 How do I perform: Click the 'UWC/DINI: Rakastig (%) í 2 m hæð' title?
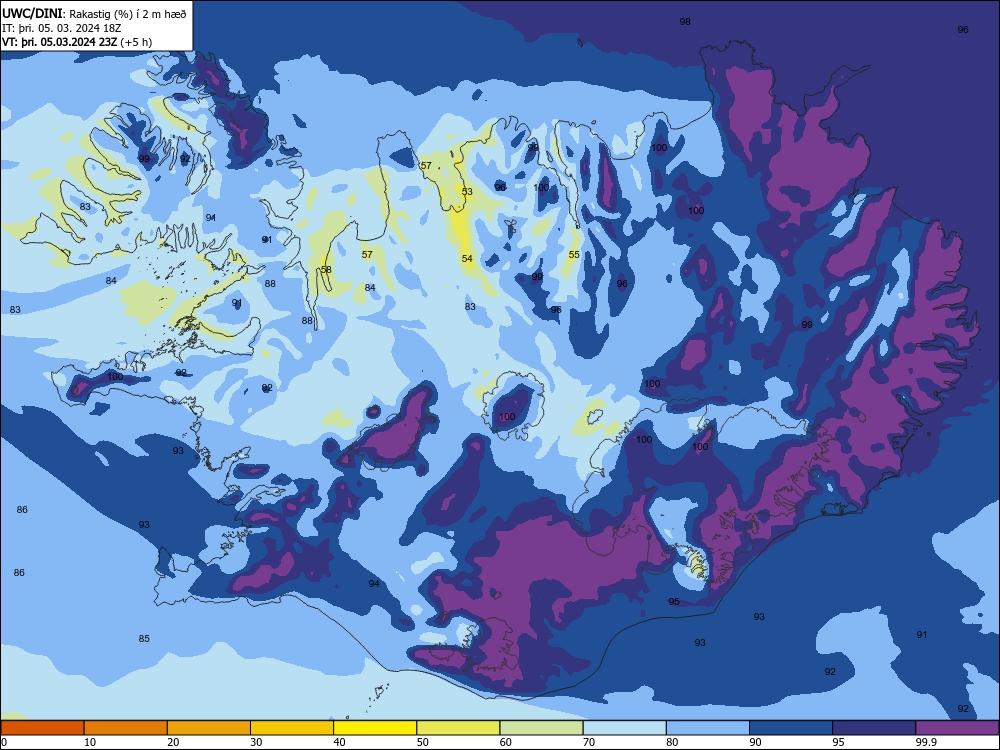pyautogui.click(x=94, y=14)
